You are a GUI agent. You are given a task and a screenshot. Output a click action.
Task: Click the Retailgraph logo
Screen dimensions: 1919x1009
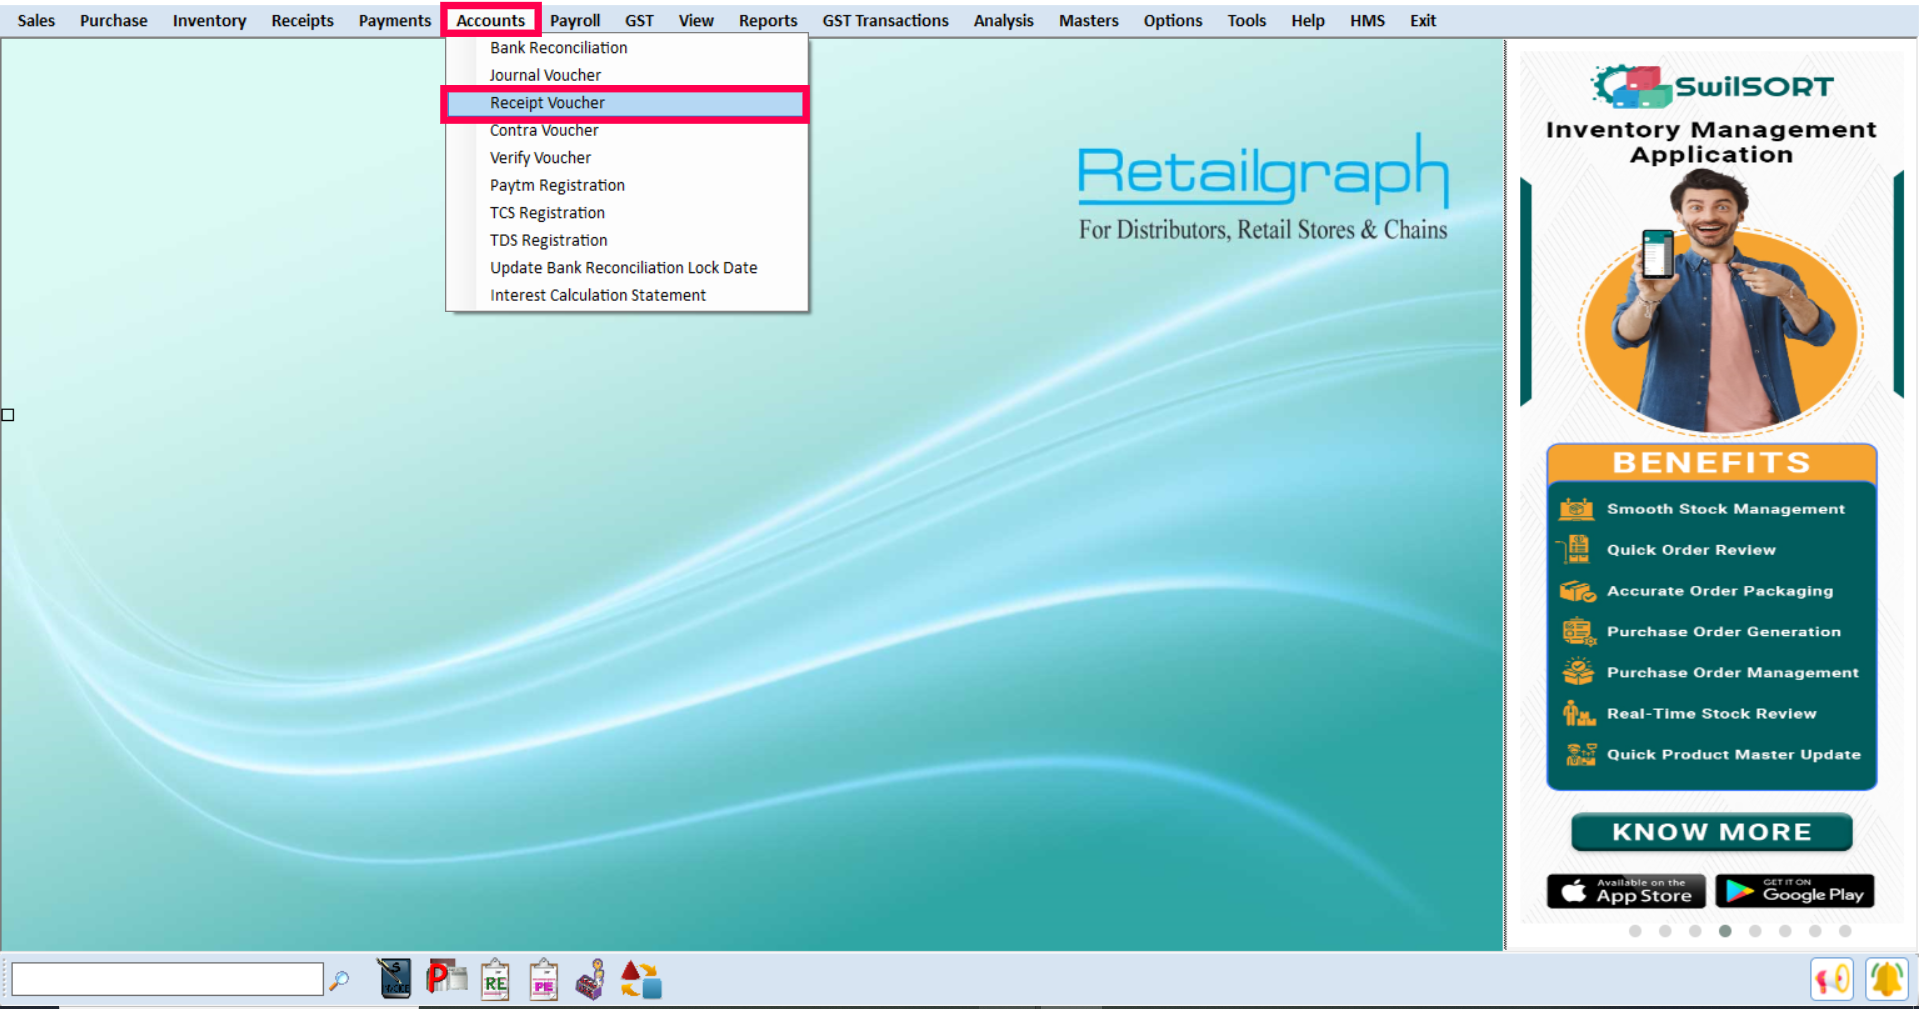(1263, 187)
